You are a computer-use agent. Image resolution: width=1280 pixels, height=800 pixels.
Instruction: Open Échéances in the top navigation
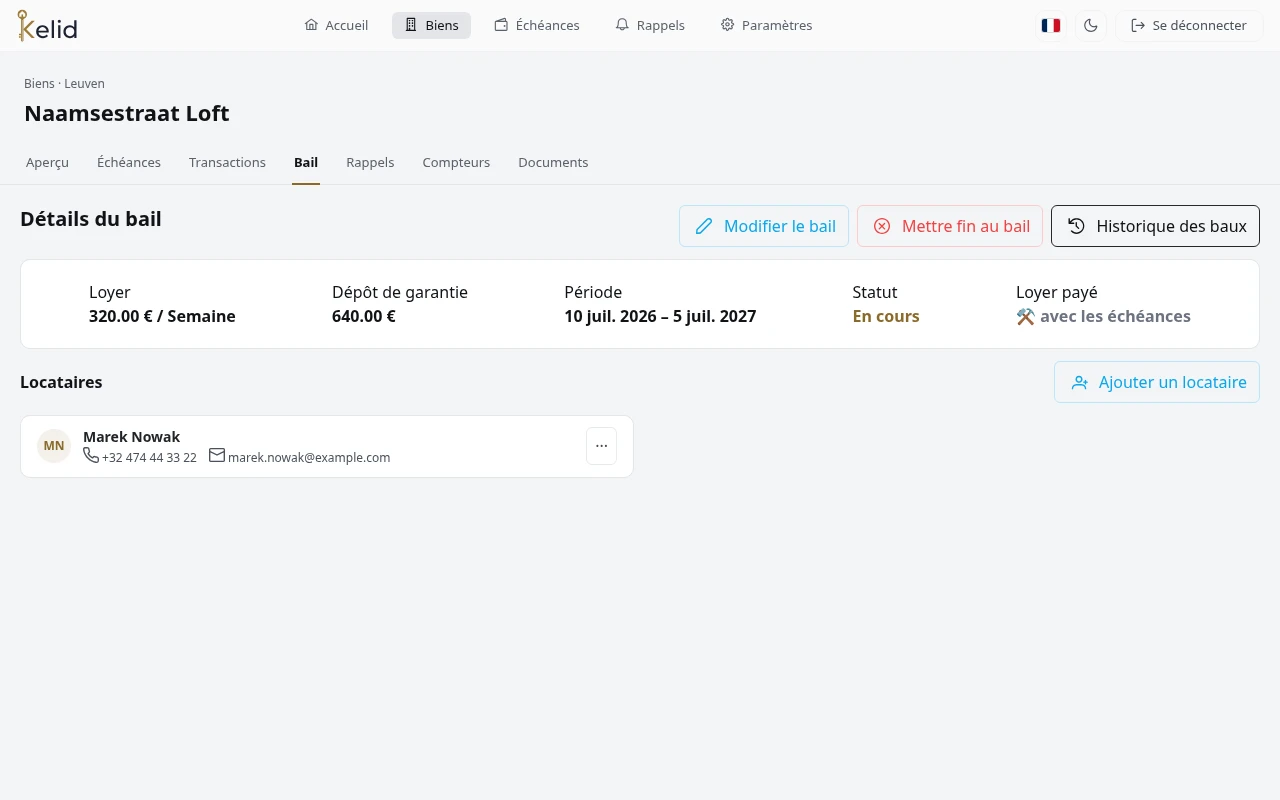(x=537, y=25)
